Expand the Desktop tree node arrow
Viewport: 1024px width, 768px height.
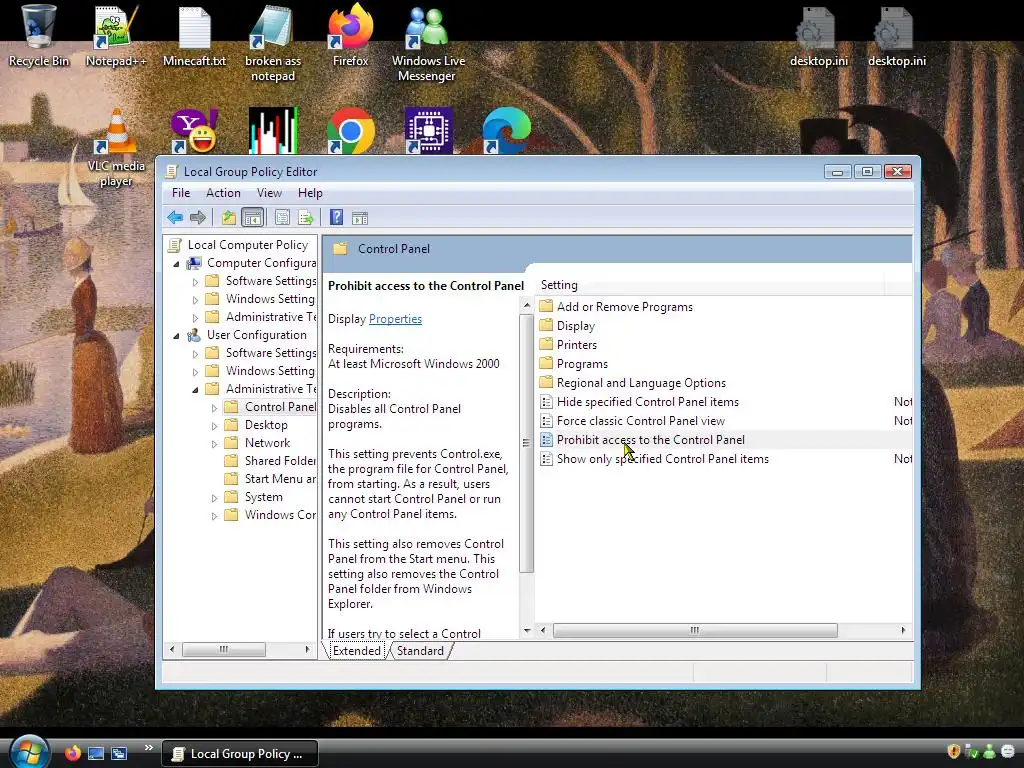coord(214,426)
